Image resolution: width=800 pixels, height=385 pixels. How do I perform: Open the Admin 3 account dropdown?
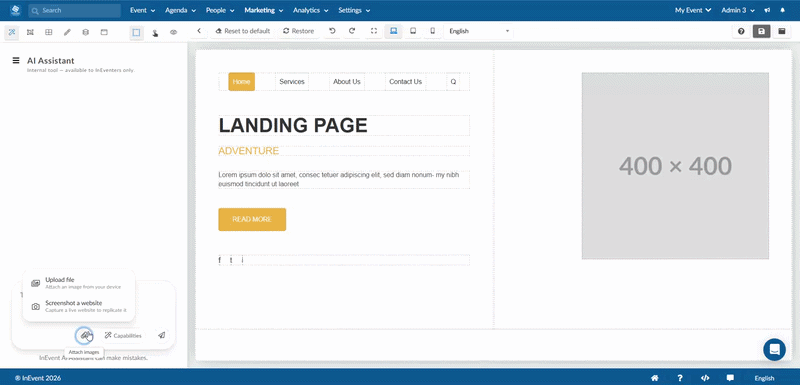(738, 10)
